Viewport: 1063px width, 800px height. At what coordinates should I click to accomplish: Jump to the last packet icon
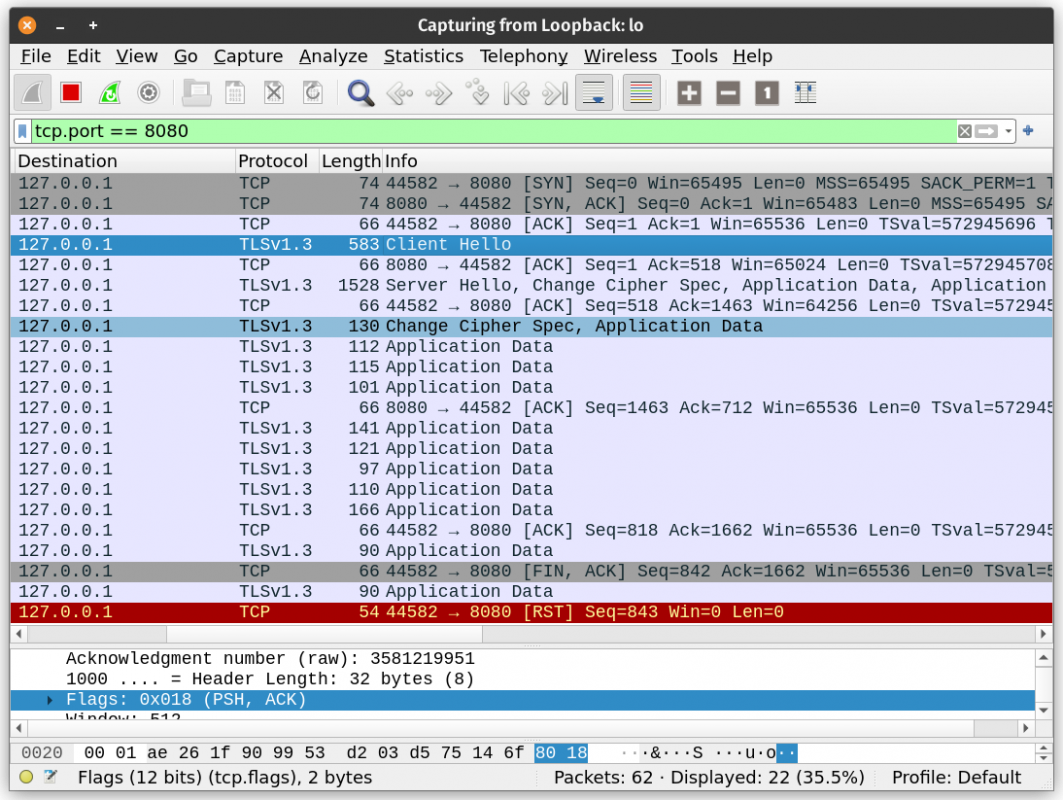(x=554, y=93)
